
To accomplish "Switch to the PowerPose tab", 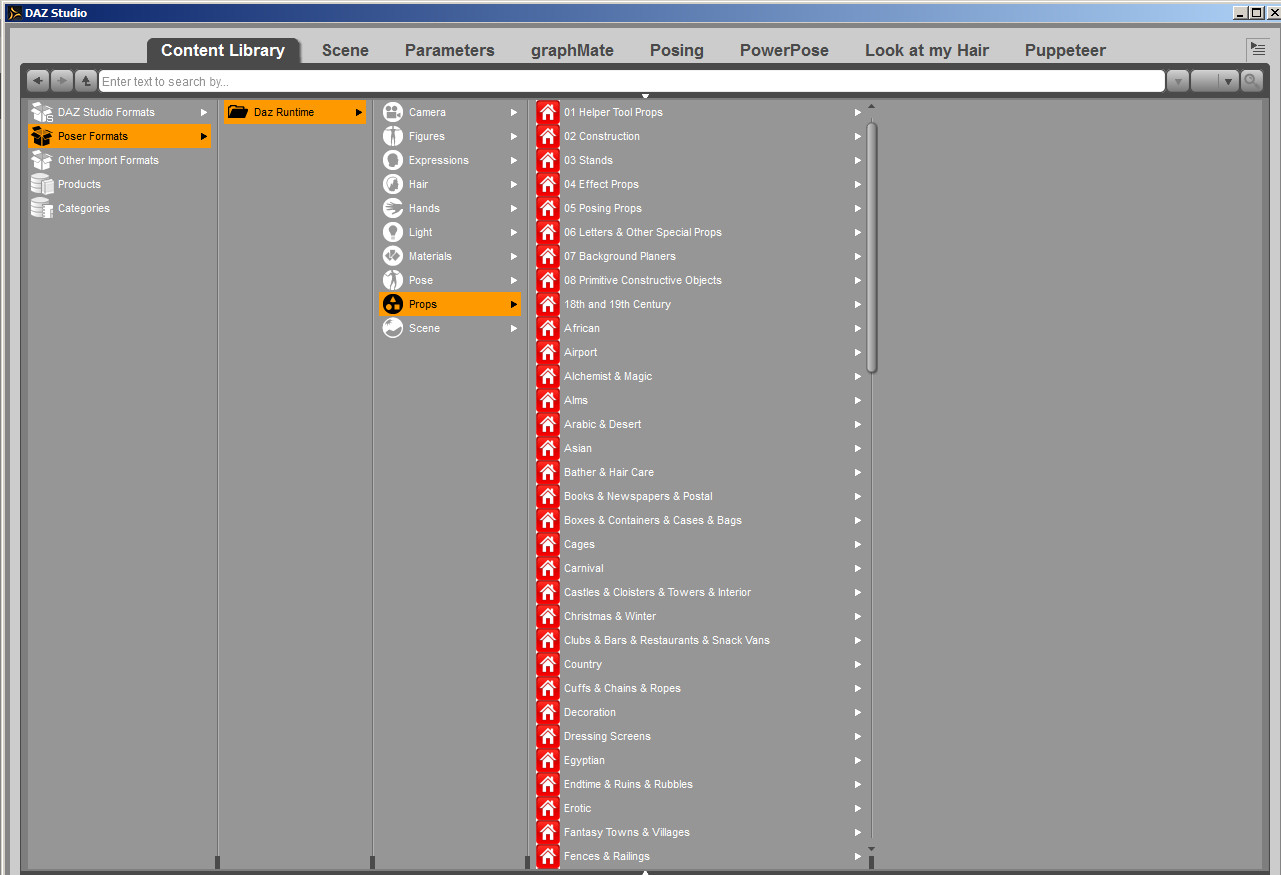I will click(x=784, y=50).
